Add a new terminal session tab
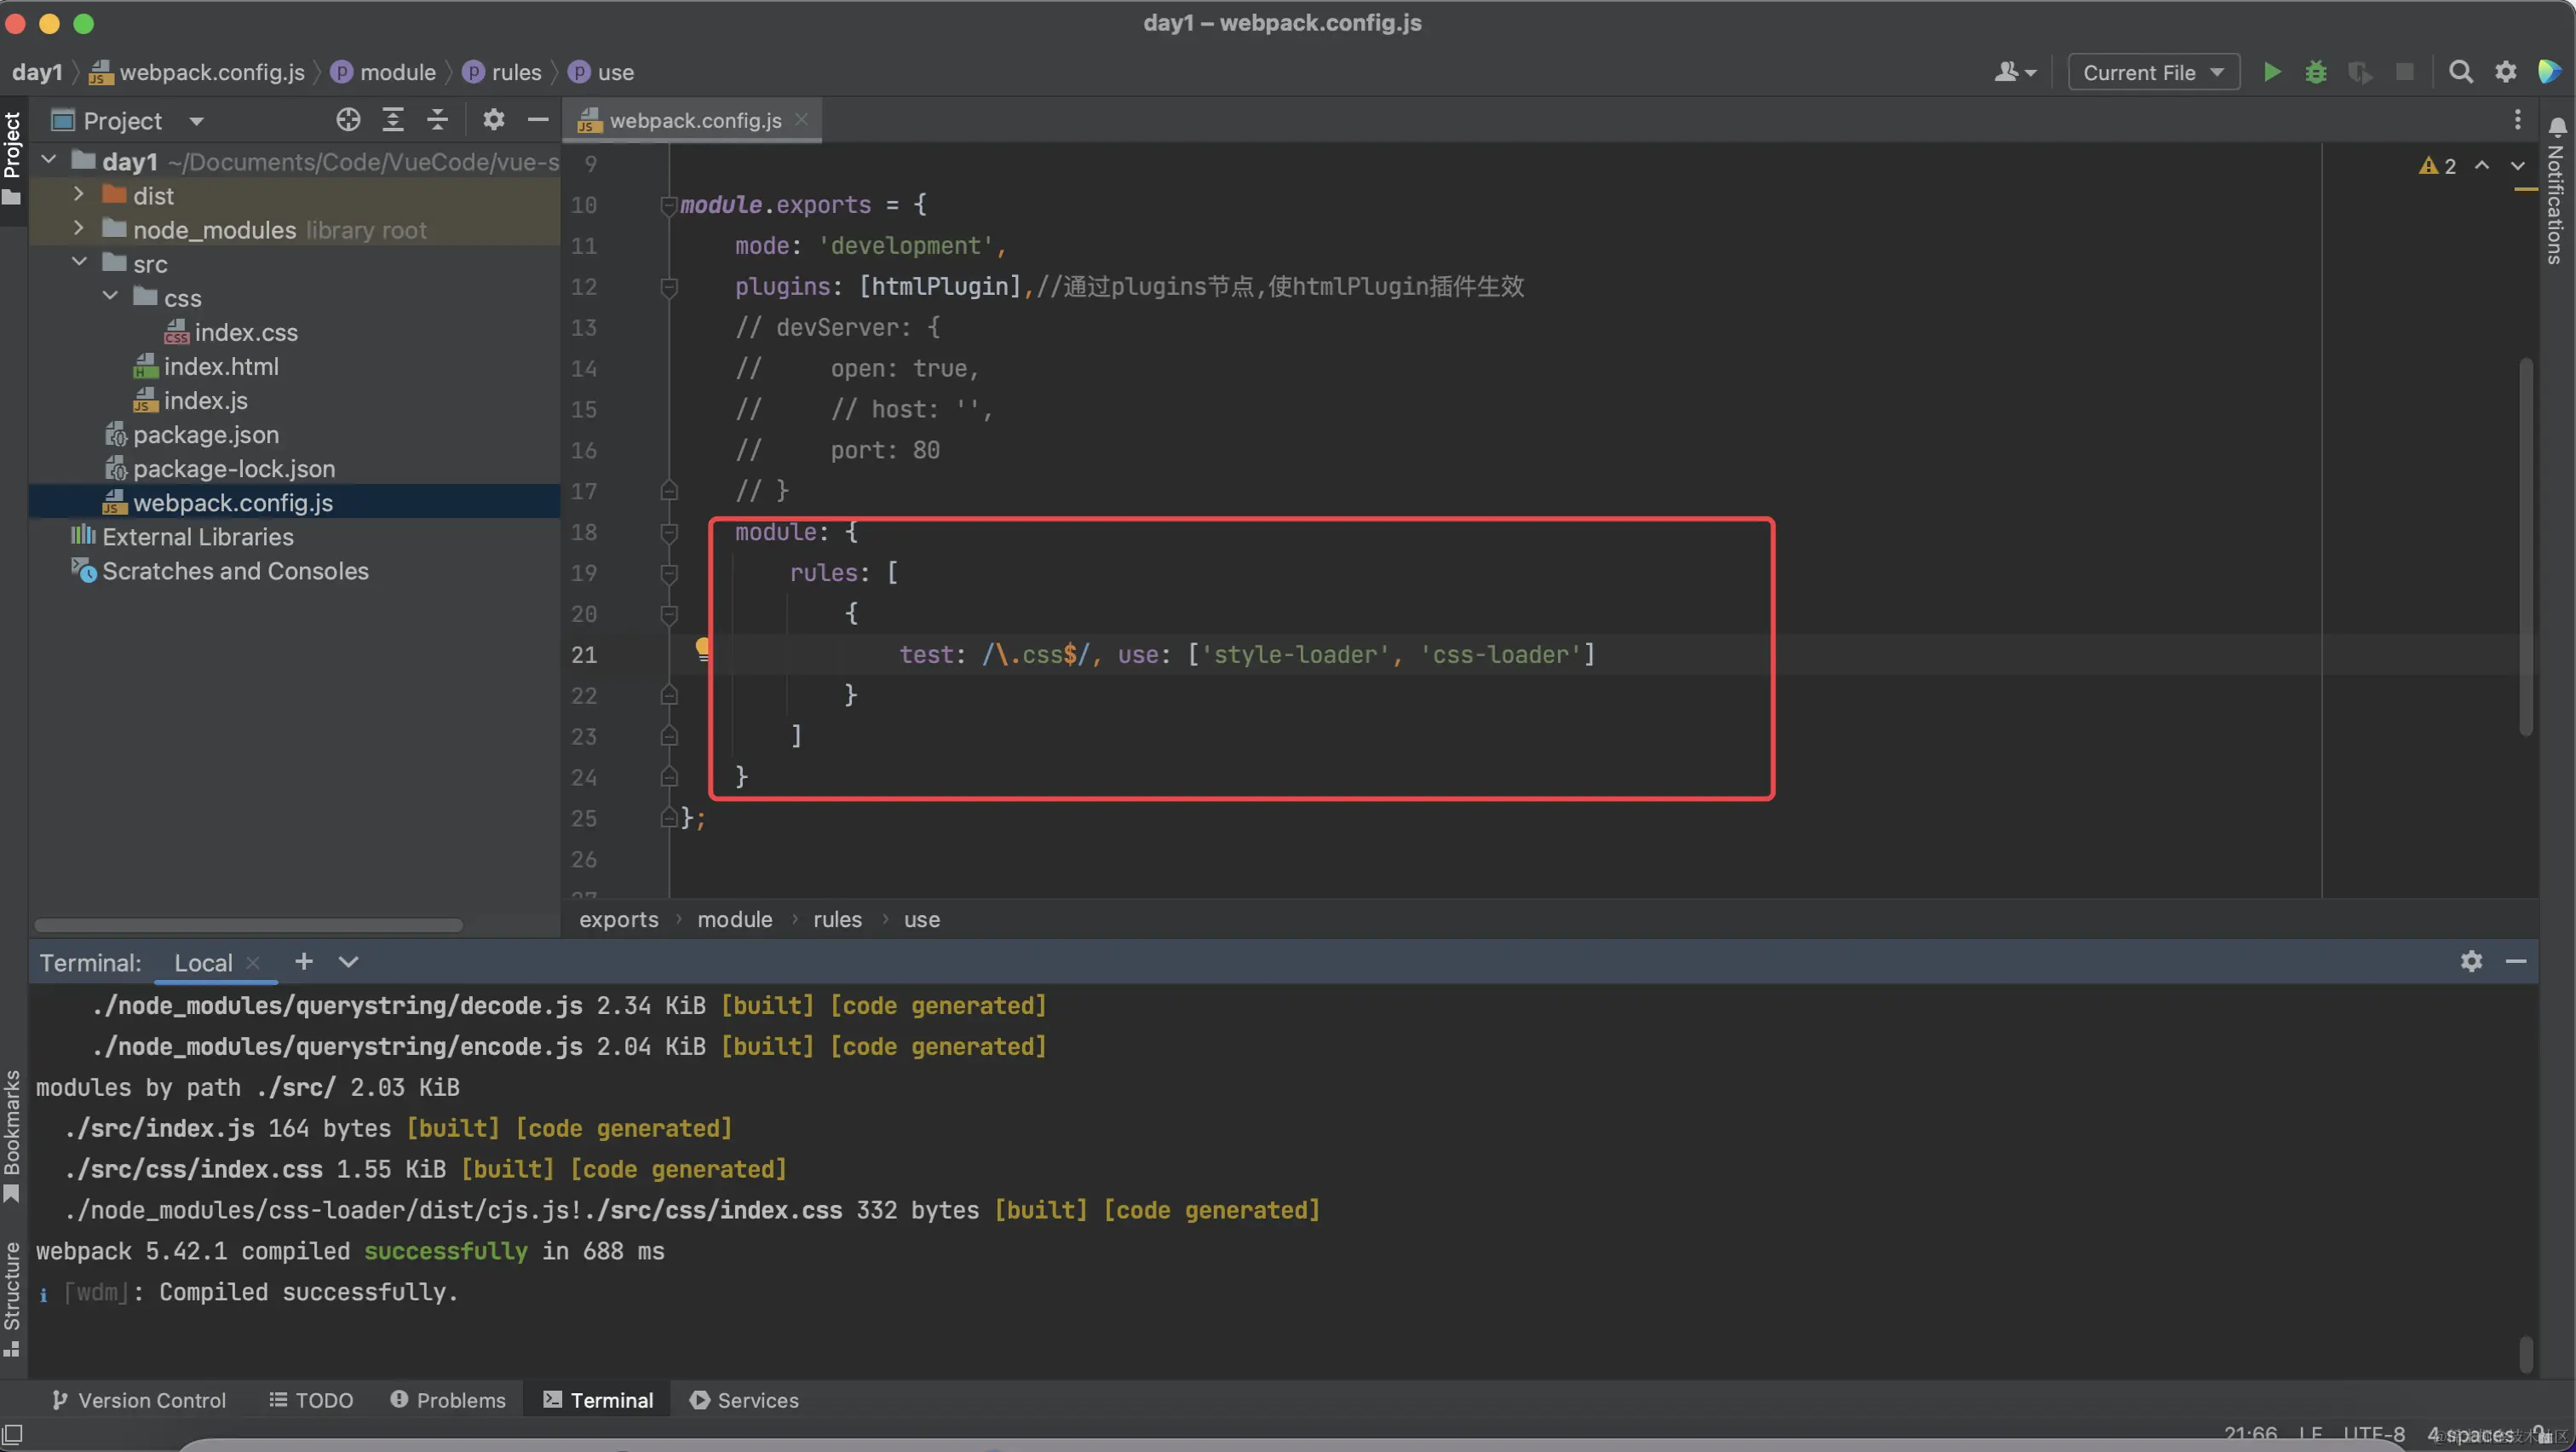The image size is (2576, 1452). 304,961
